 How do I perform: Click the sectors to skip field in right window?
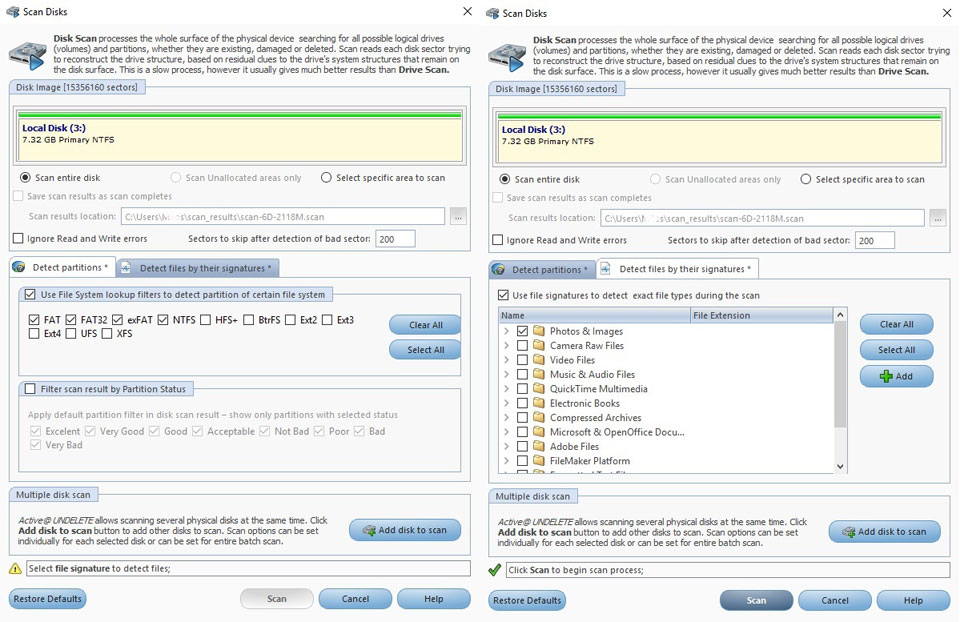pos(874,240)
